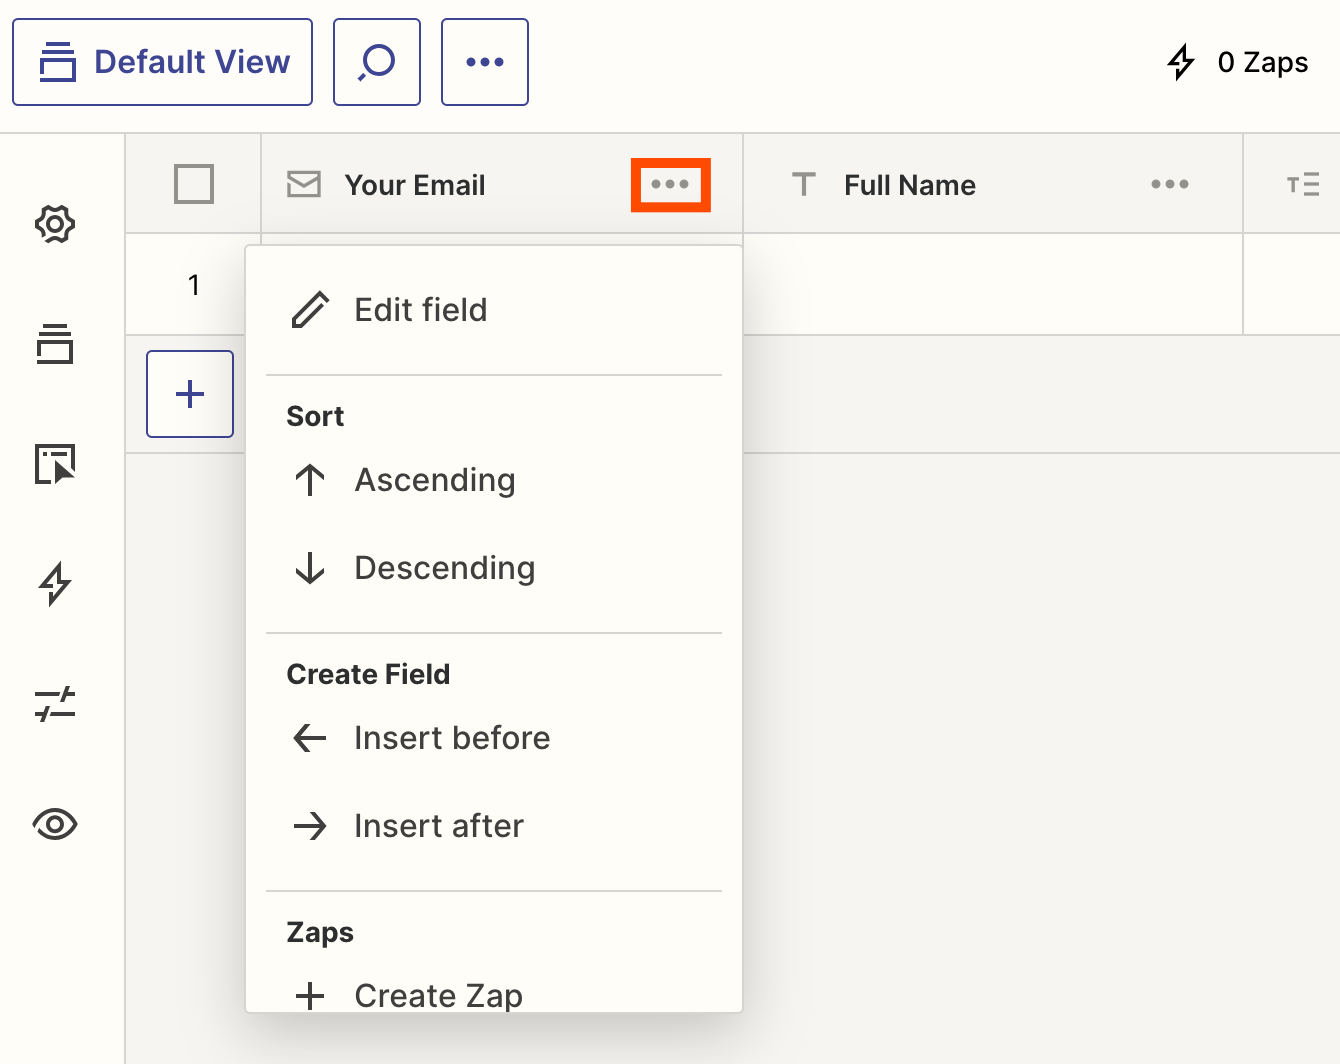
Task: Open the linked interfaces sidebar icon
Action: tap(55, 464)
